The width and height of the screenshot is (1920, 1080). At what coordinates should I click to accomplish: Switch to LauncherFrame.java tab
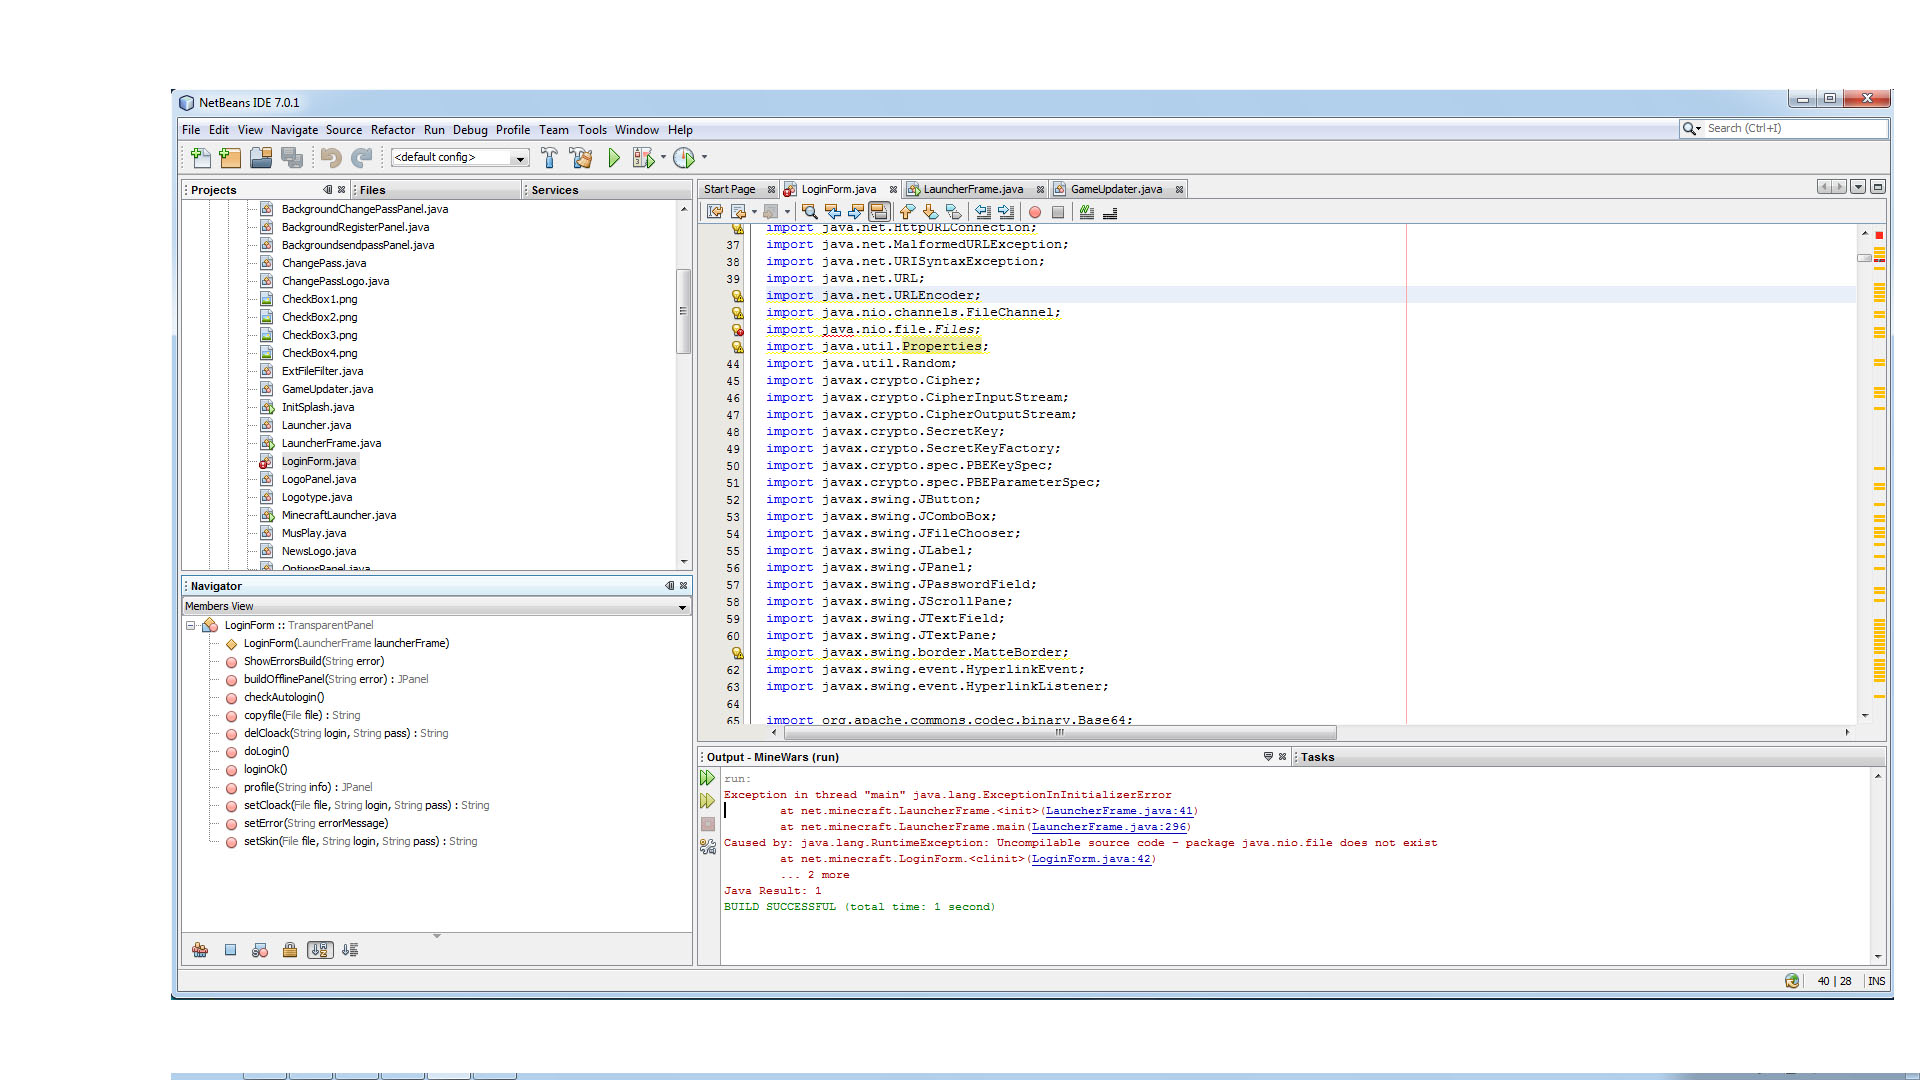(x=973, y=189)
